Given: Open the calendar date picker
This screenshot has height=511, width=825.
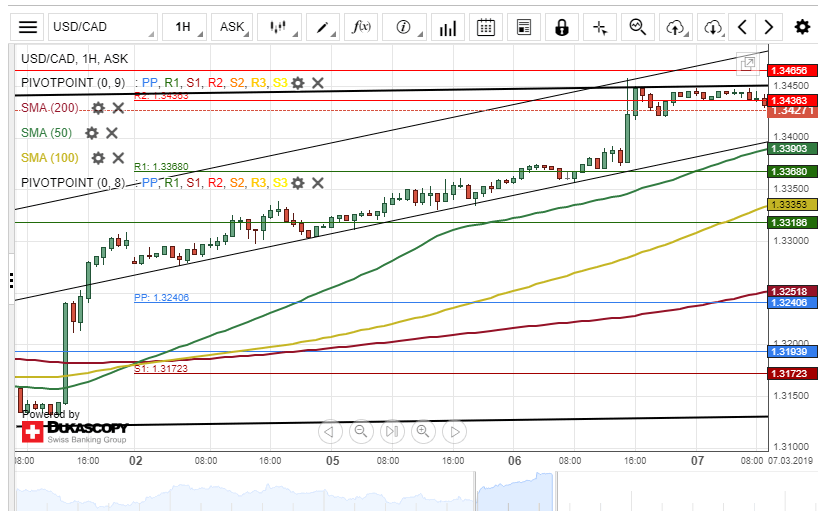Looking at the screenshot, I should (485, 27).
